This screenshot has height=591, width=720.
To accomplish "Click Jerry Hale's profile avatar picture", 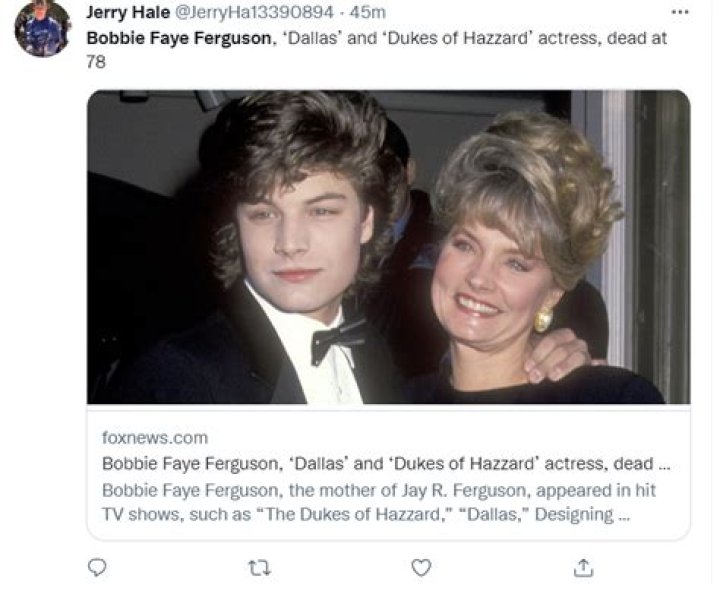I will (x=42, y=29).
